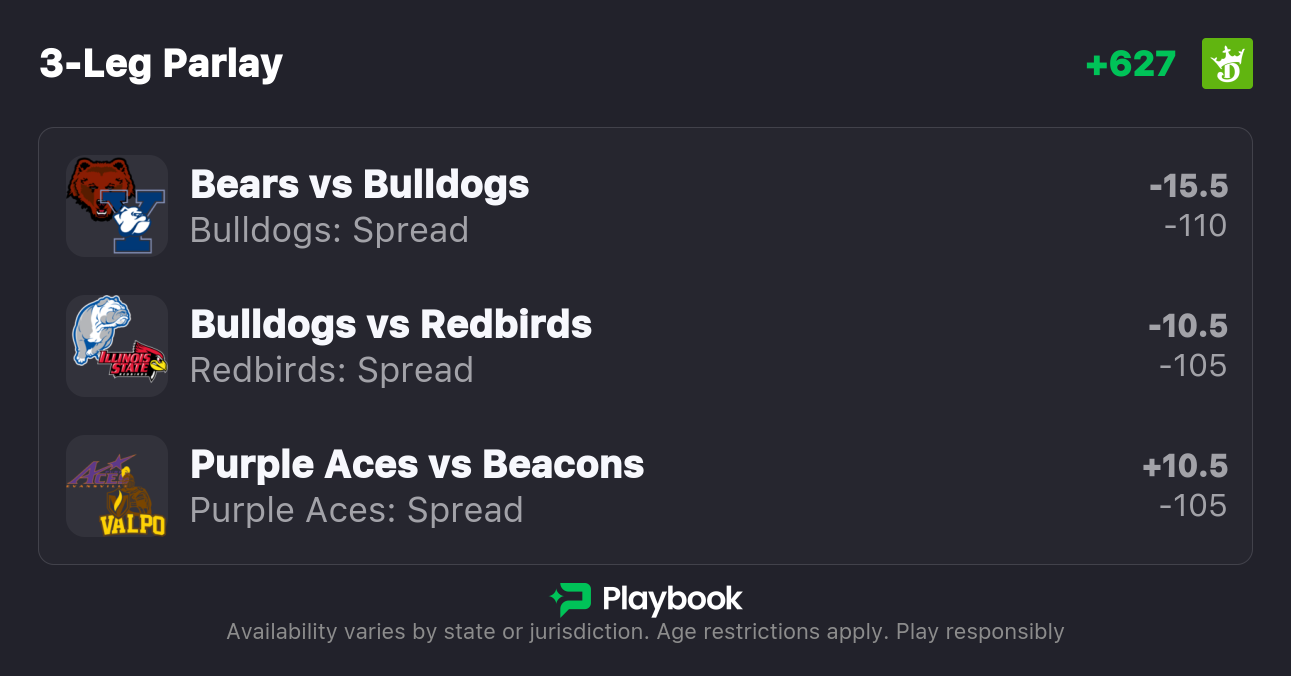The width and height of the screenshot is (1291, 676).
Task: Click the DraftKings sportsbook logo
Action: click(x=1227, y=64)
